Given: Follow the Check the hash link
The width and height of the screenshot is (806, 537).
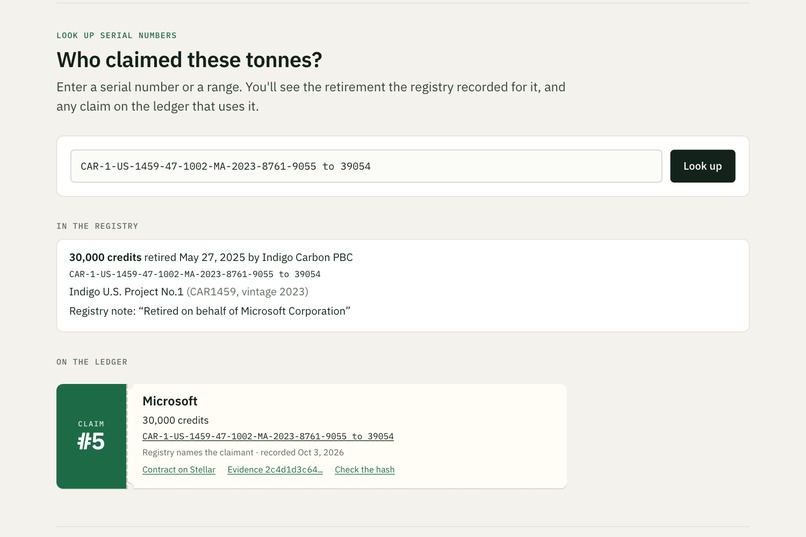Looking at the screenshot, I should point(364,470).
